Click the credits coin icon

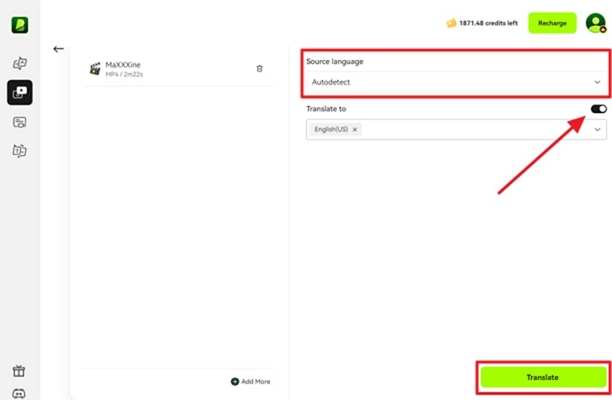(451, 23)
